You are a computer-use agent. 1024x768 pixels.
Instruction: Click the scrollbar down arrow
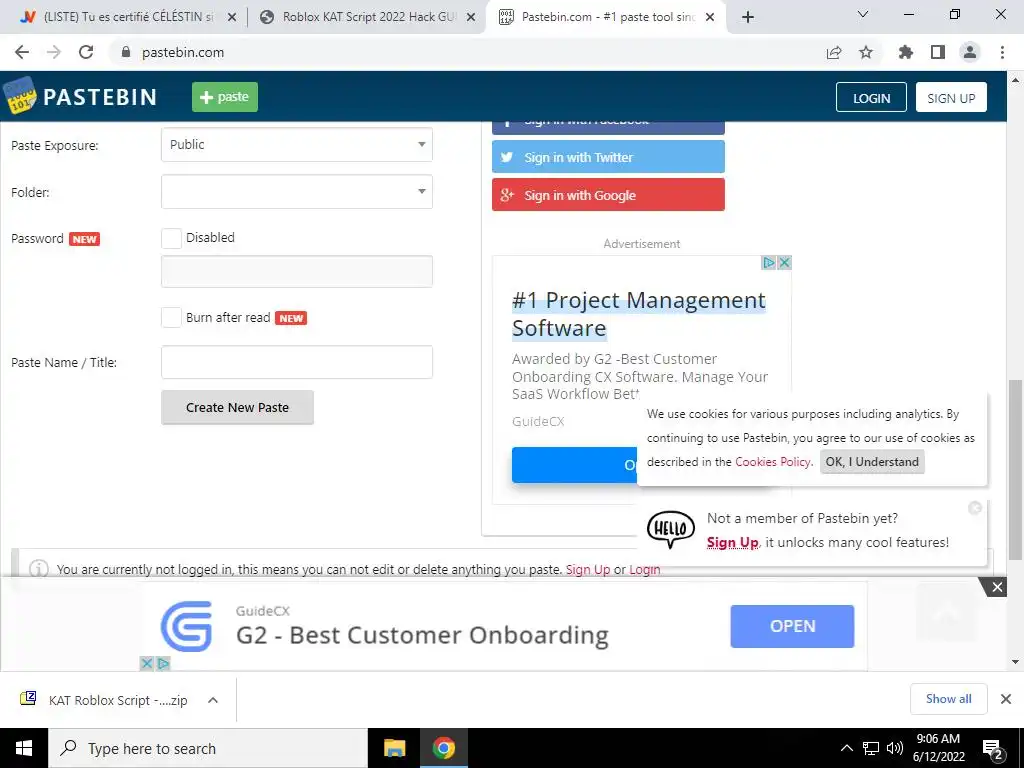coord(1015,662)
